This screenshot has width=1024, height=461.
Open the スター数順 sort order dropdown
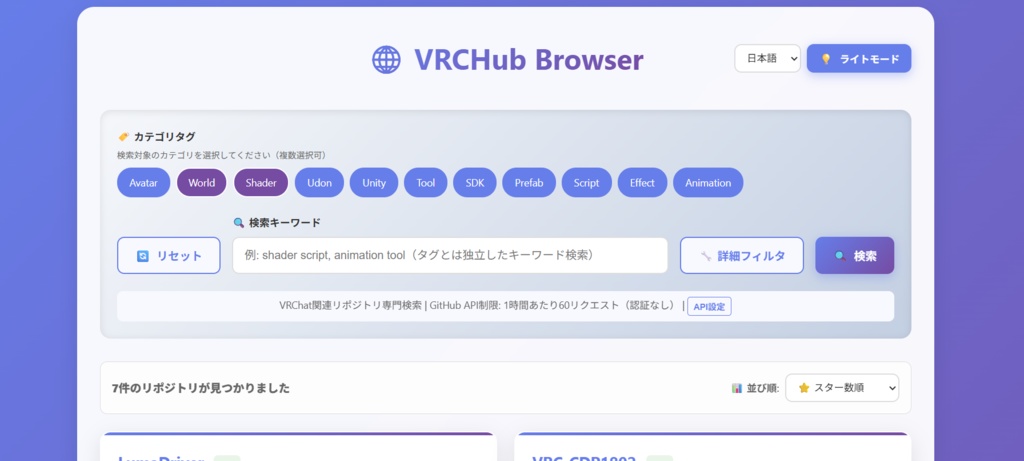842,388
